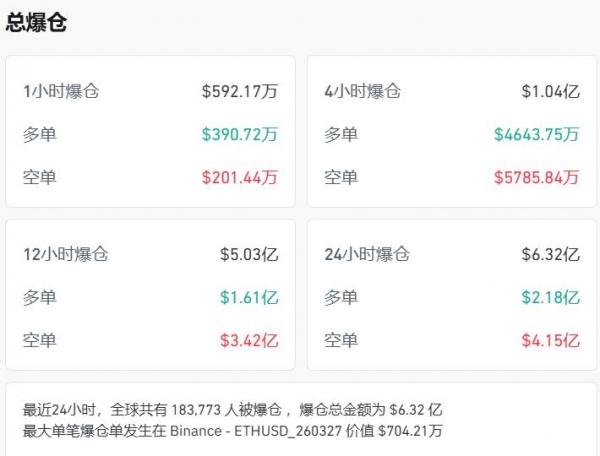Click the 总爆仓 section heading
This screenshot has height=456, width=600.
pyautogui.click(x=37, y=23)
